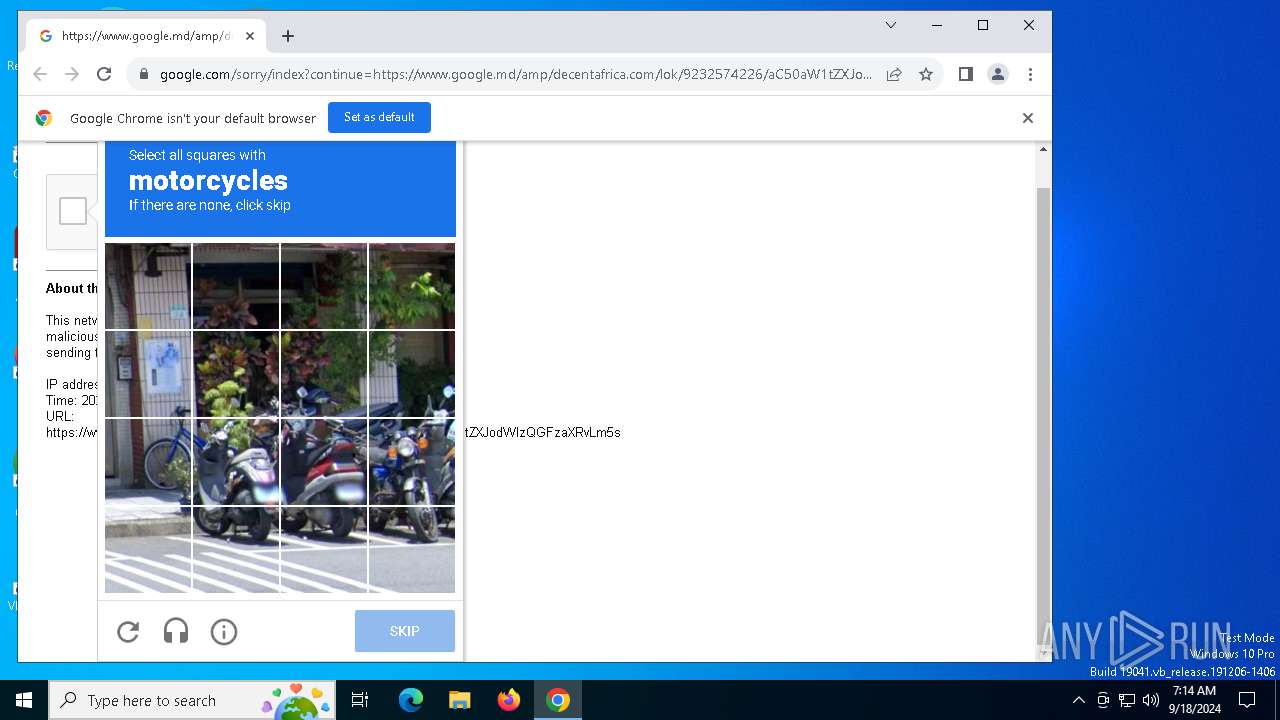Dismiss the default browser notification bar

pos(1027,118)
